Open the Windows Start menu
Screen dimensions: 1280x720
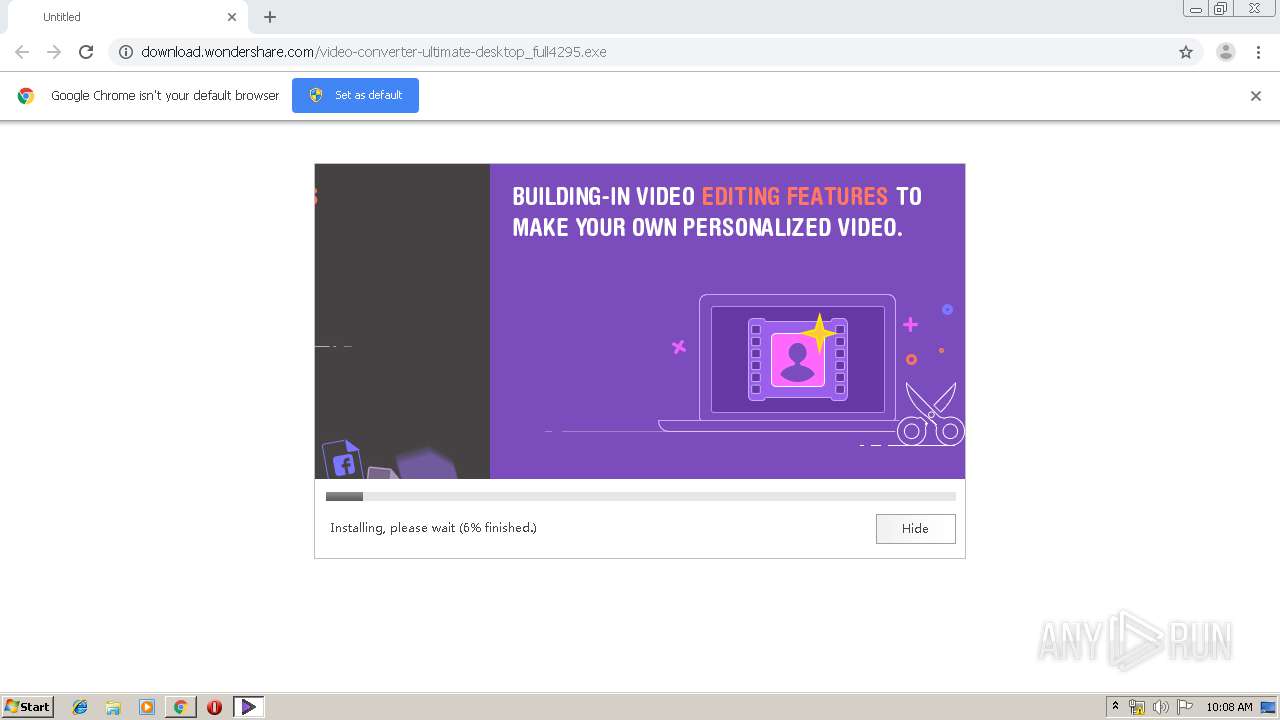28,707
